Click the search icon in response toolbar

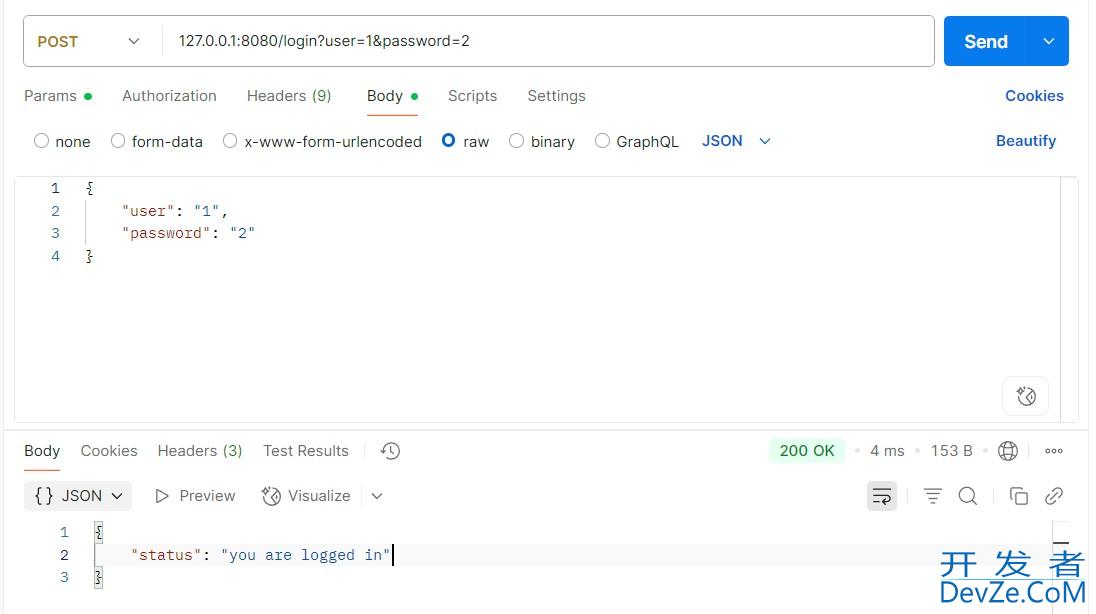tap(967, 495)
